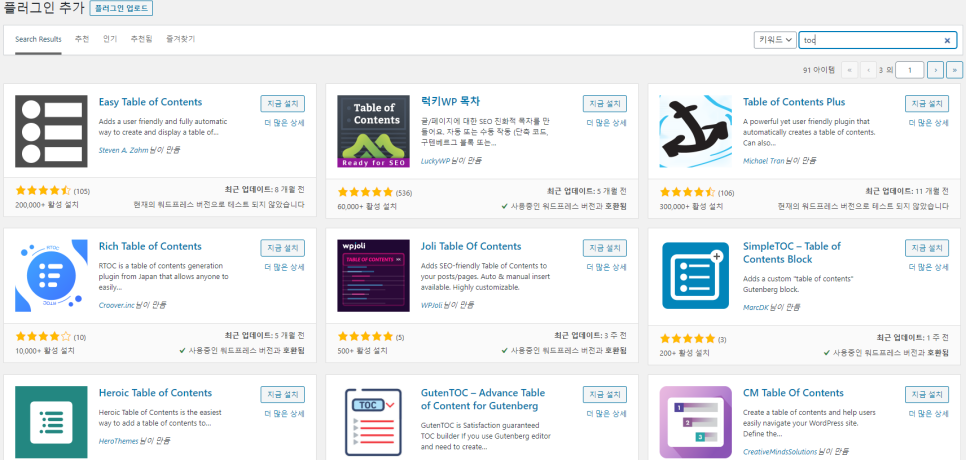Visit author LuckyWP link

tap(436, 161)
